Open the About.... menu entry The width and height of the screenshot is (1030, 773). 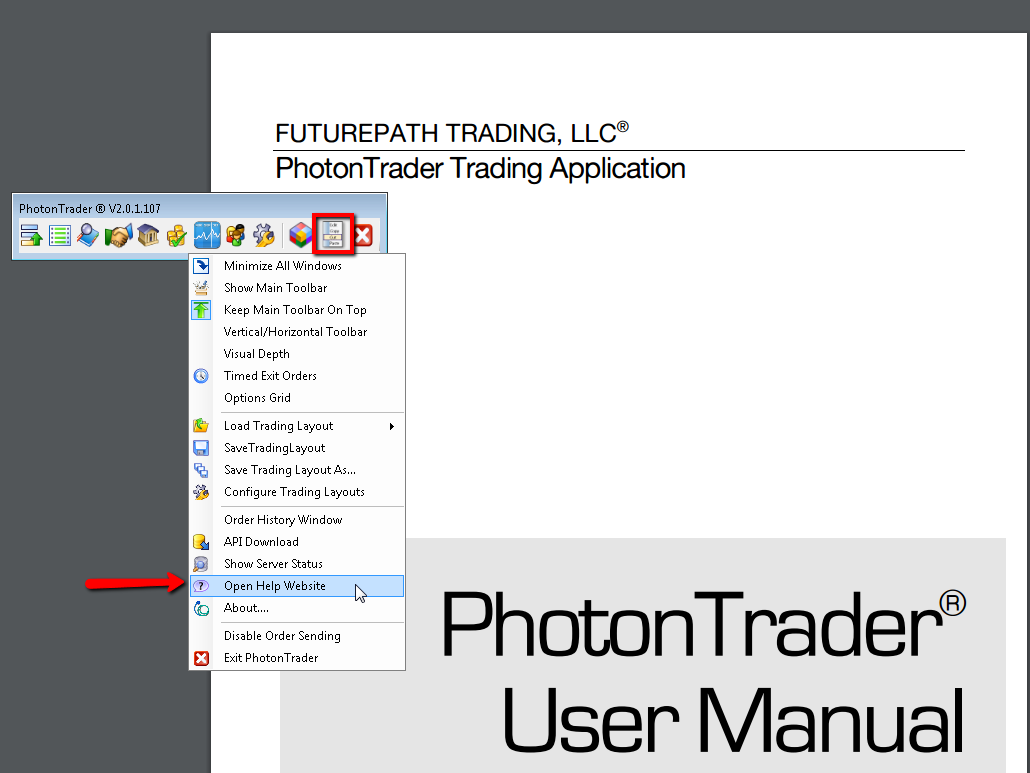[x=297, y=608]
